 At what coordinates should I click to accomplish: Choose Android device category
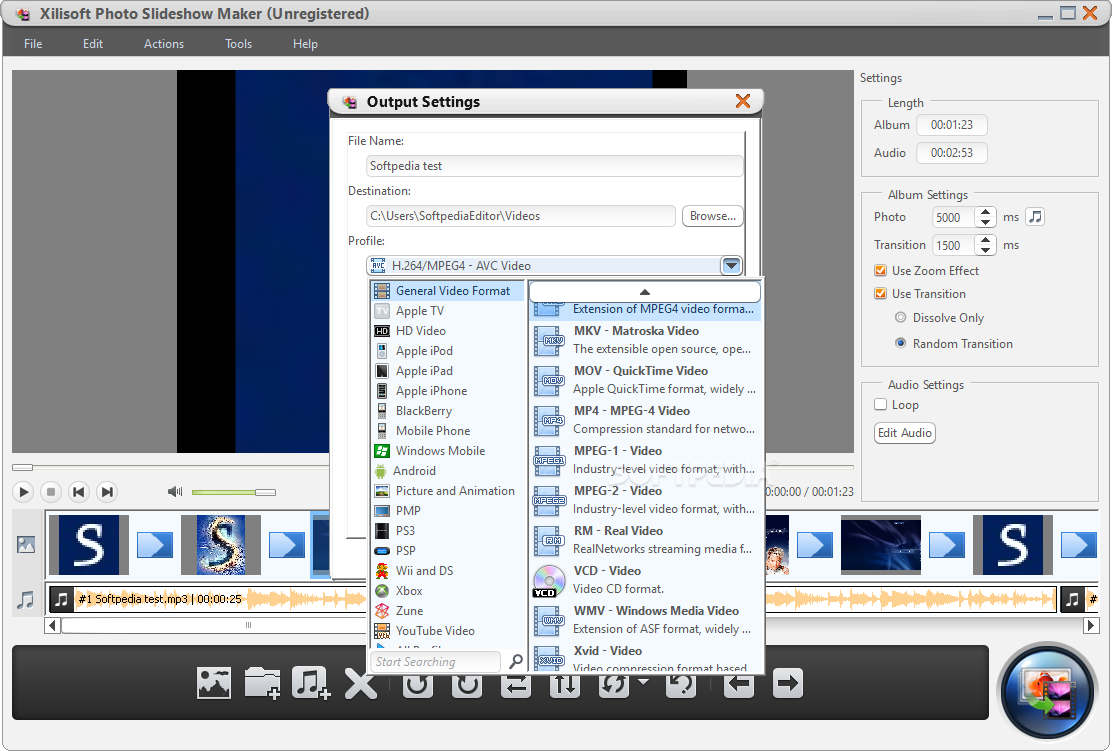tap(447, 471)
